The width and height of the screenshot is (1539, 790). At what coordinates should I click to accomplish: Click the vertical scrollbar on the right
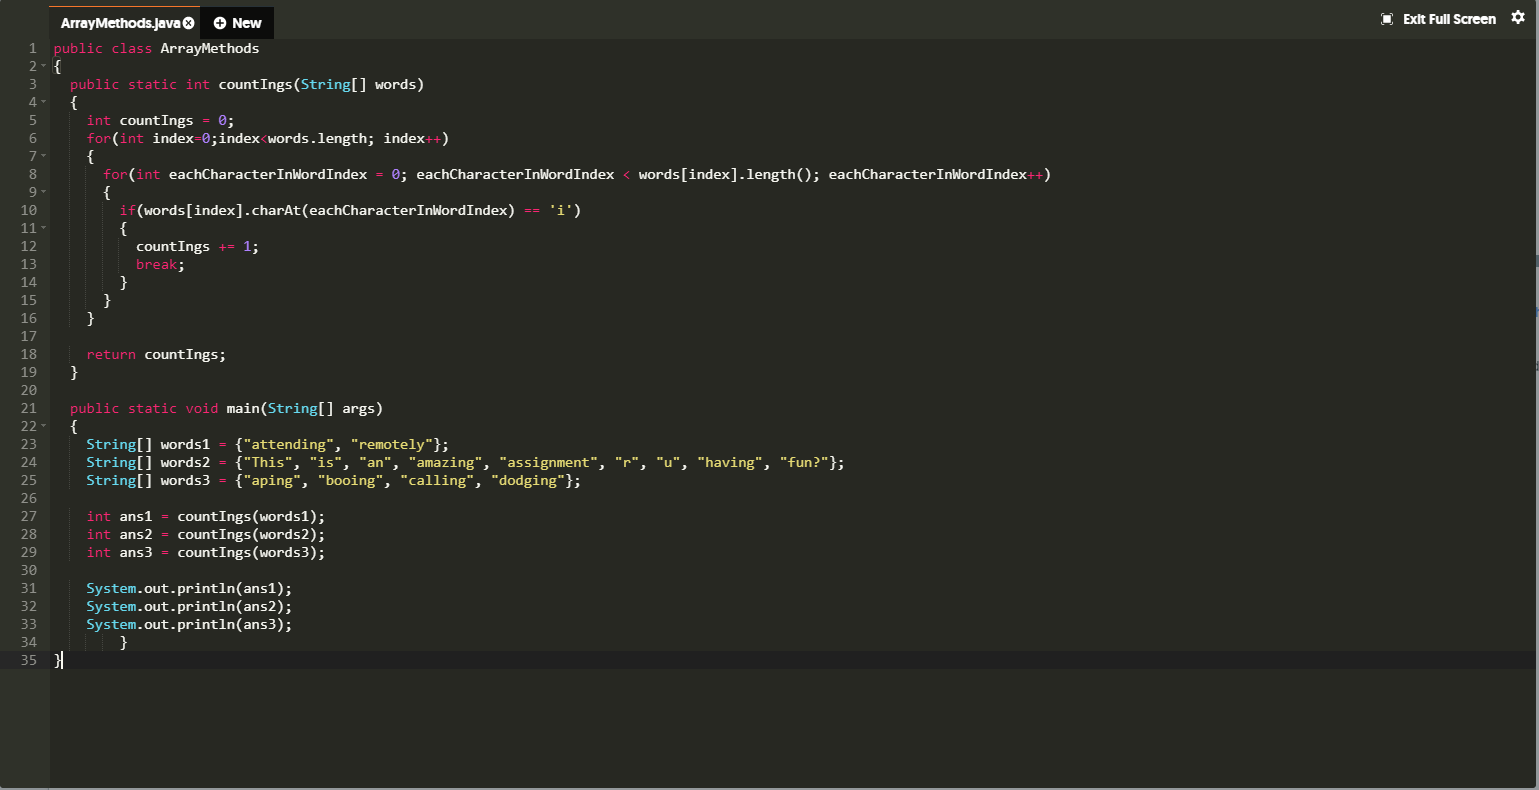1532,200
